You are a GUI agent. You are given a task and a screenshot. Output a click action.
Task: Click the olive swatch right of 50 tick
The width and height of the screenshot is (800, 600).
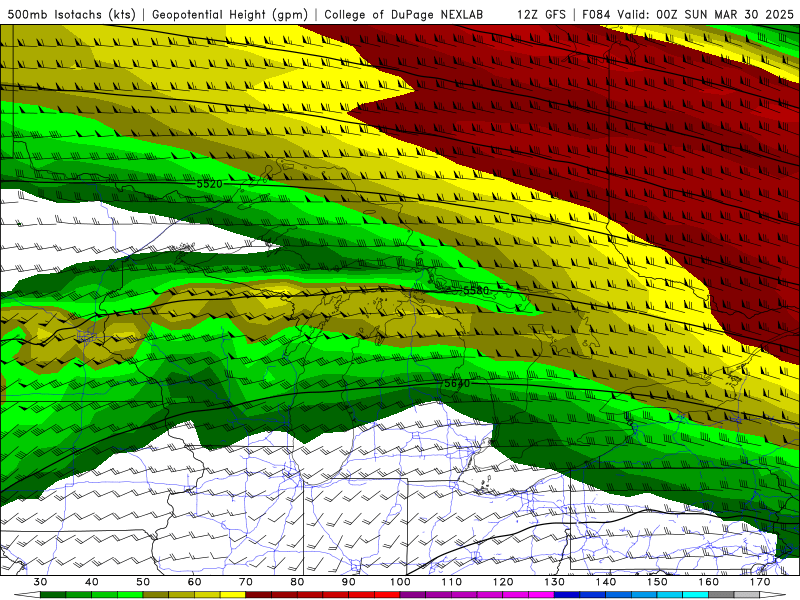point(156,595)
